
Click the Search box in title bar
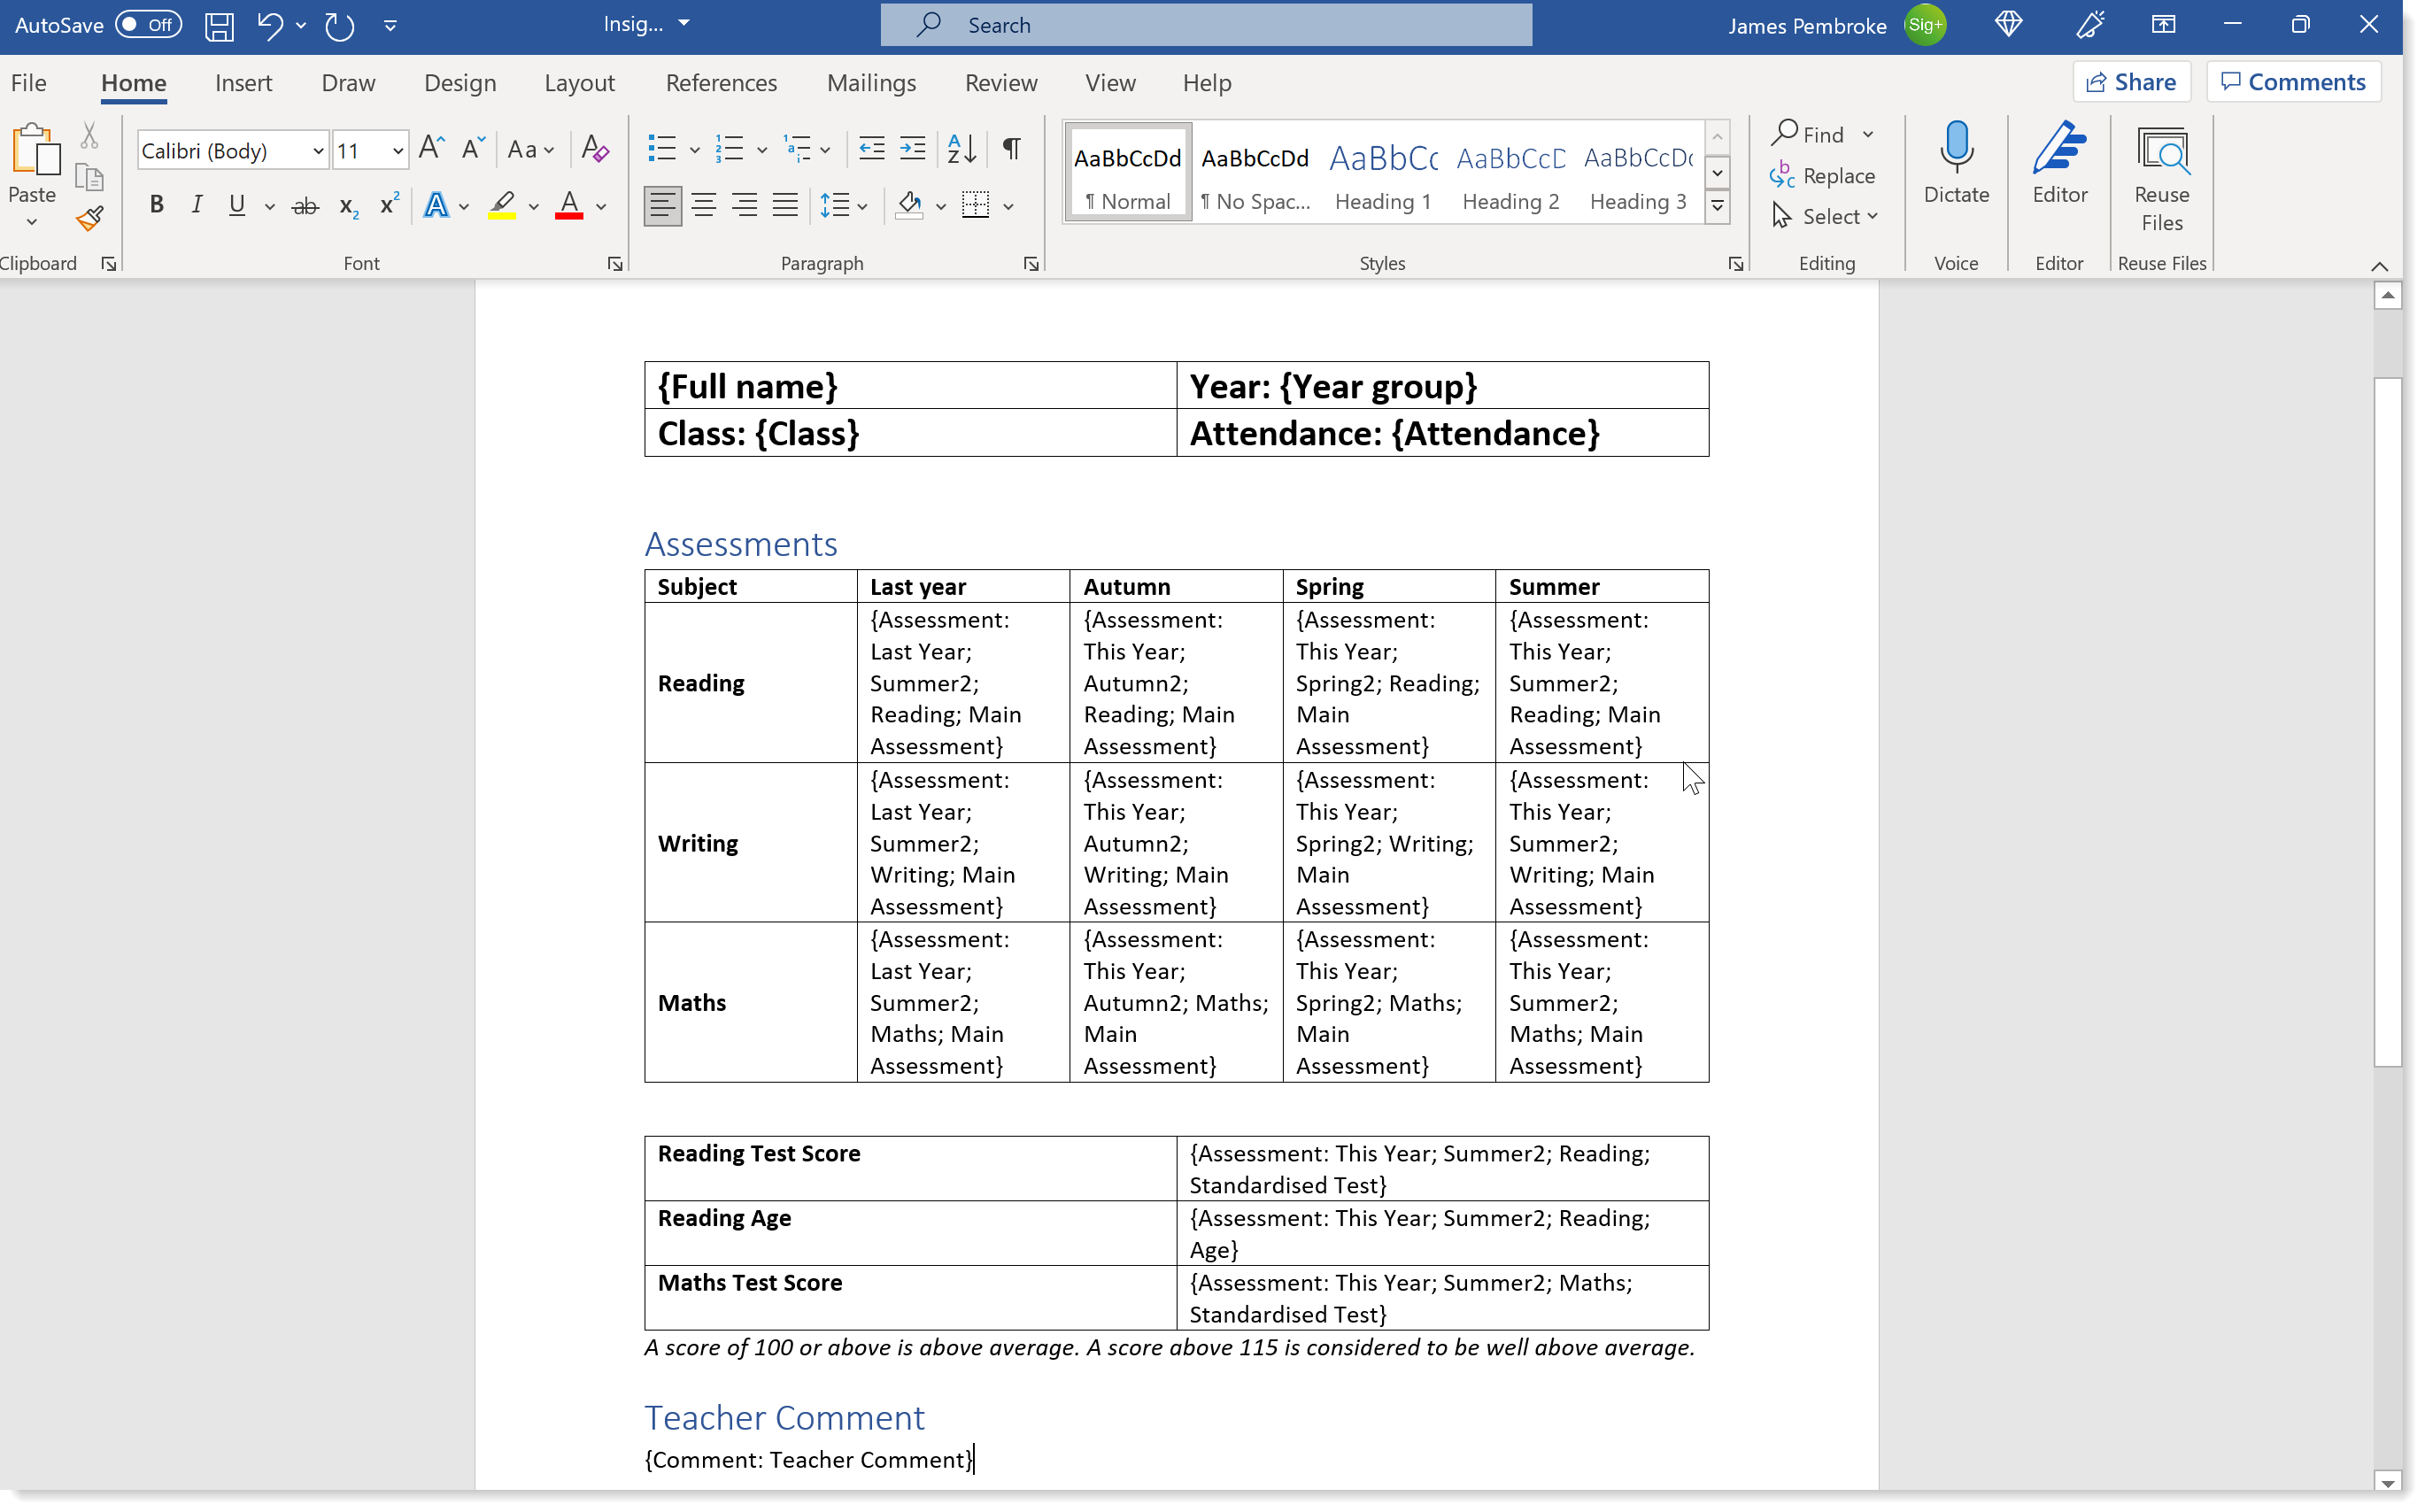[1206, 25]
